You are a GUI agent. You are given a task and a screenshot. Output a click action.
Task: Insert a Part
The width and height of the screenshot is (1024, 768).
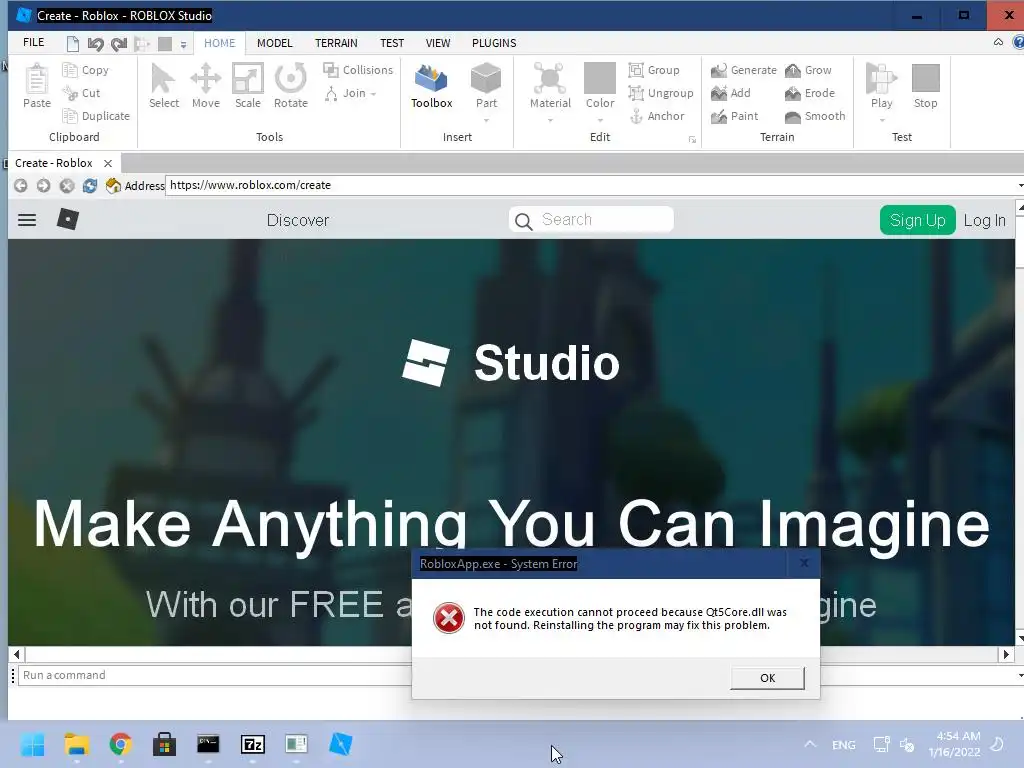(x=486, y=85)
